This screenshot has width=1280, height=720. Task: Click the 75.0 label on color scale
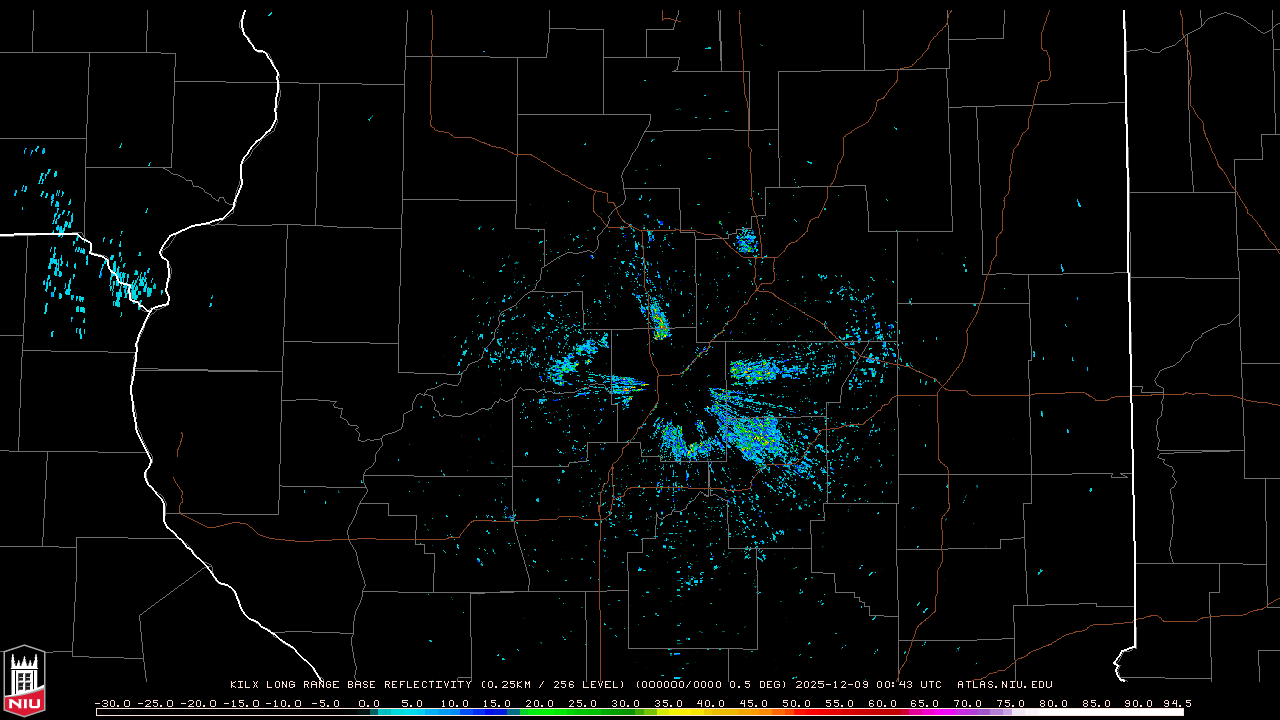pos(1011,703)
